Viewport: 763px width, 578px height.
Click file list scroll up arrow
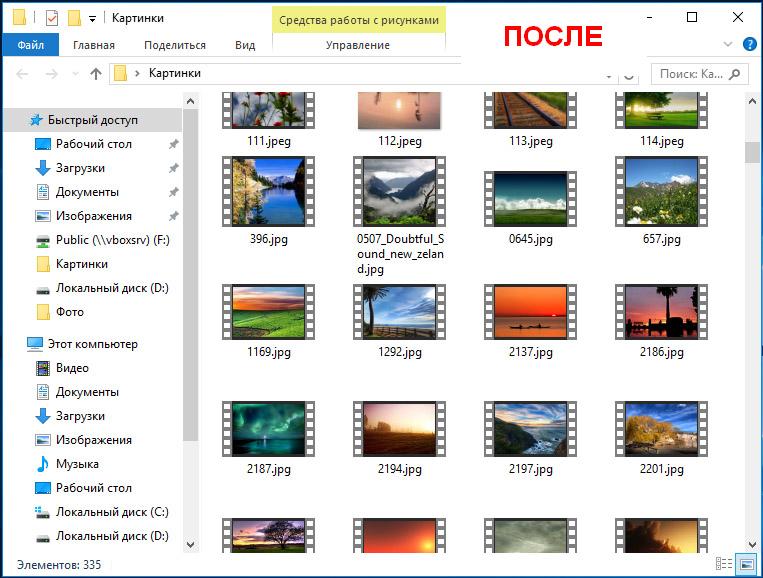point(752,101)
